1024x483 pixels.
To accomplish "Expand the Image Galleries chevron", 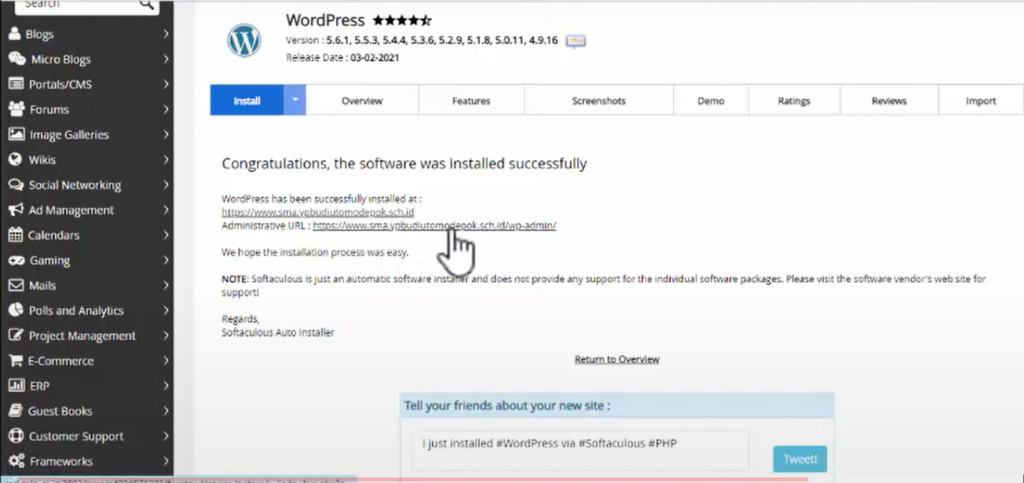I will (166, 134).
